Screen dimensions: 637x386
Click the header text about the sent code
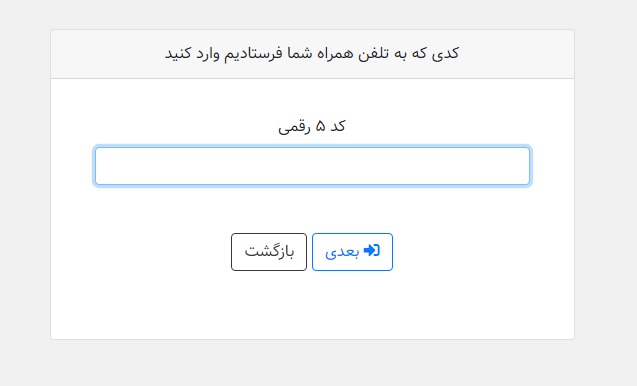click(312, 54)
